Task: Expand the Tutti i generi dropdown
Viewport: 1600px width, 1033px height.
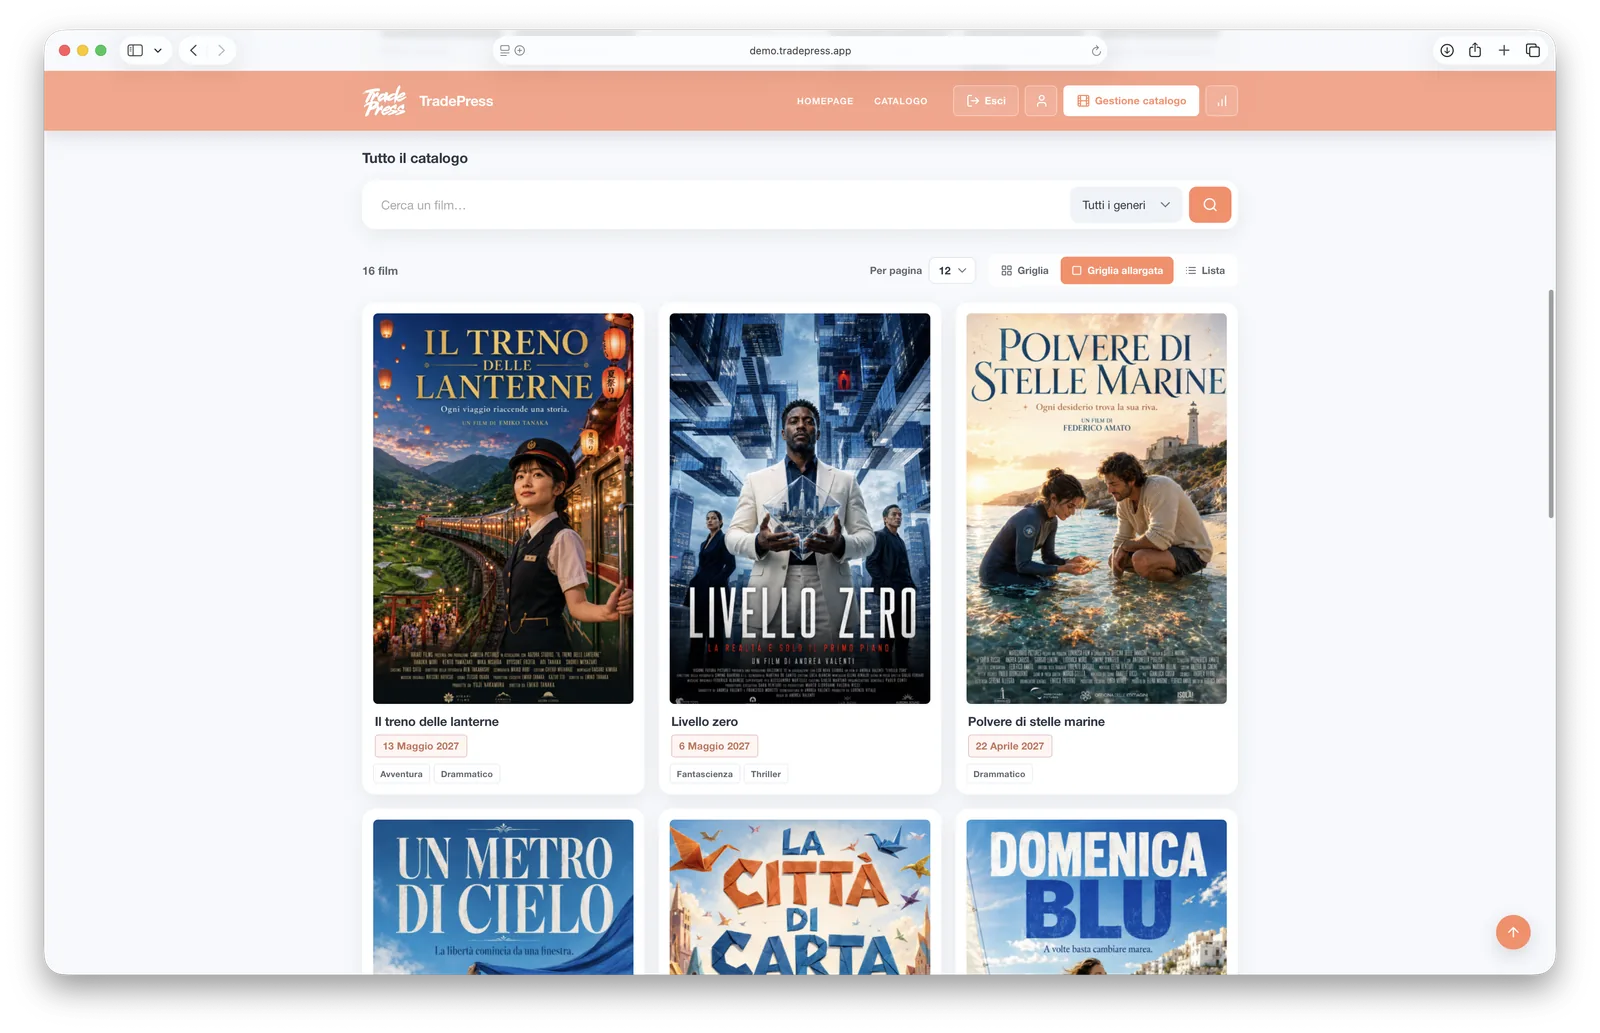Action: 1126,205
